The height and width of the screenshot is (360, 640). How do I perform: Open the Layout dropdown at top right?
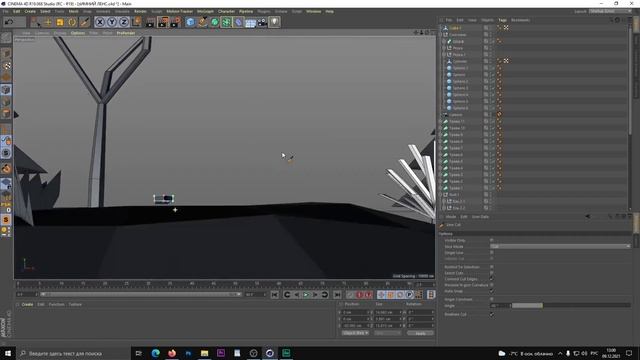(x=610, y=11)
